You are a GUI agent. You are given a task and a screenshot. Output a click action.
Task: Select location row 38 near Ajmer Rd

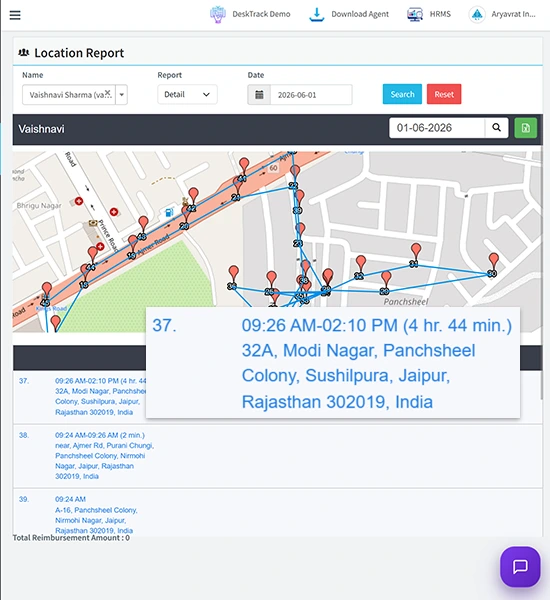(x=277, y=456)
